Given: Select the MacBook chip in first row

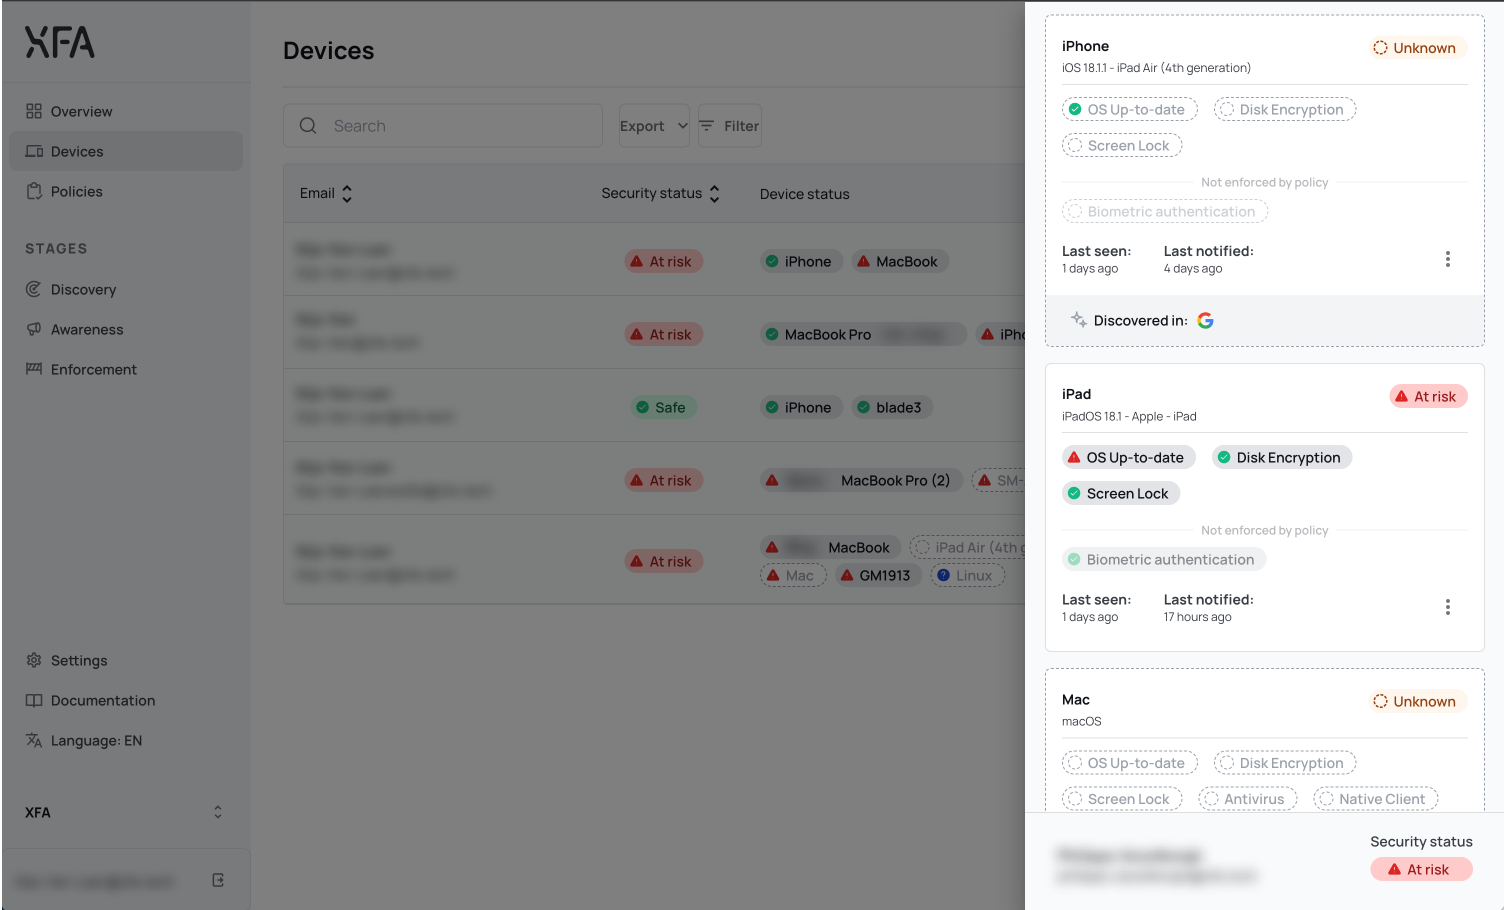Looking at the screenshot, I should click(900, 261).
